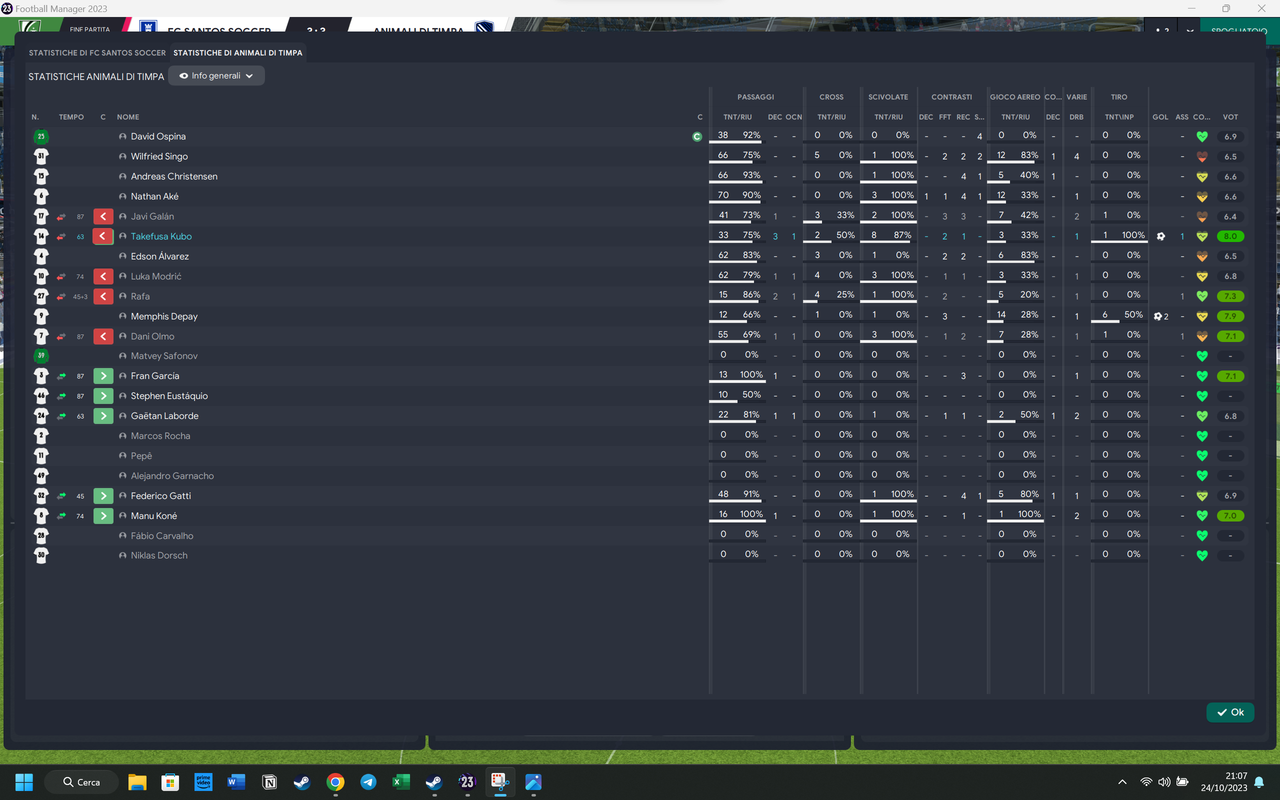This screenshot has height=800, width=1280.
Task: Click the 7.9 rating of Memphis Depay
Action: click(x=1230, y=316)
